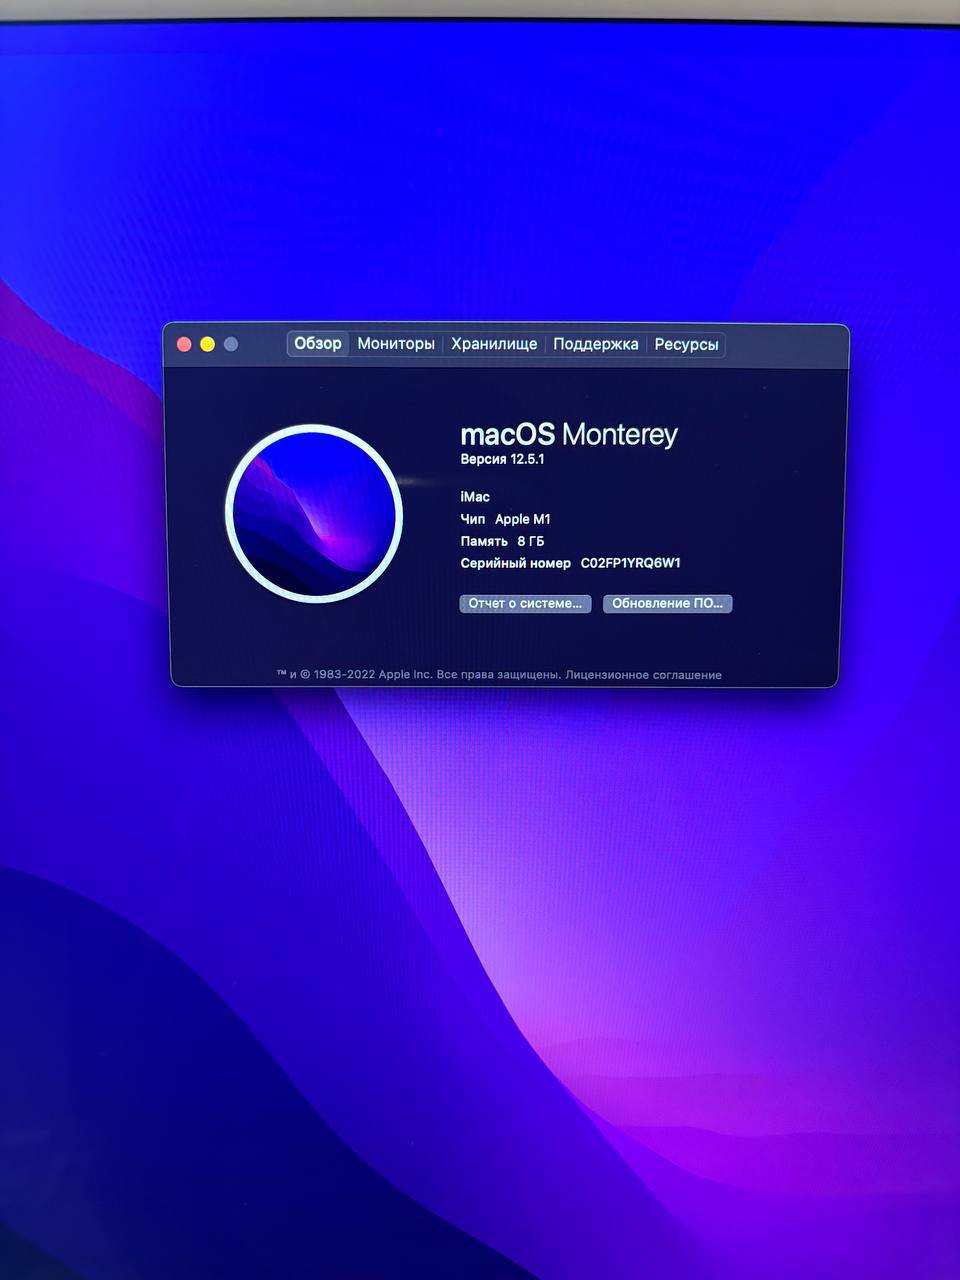The image size is (960, 1280).
Task: Click the macOS Monterey circular logo
Action: [314, 514]
